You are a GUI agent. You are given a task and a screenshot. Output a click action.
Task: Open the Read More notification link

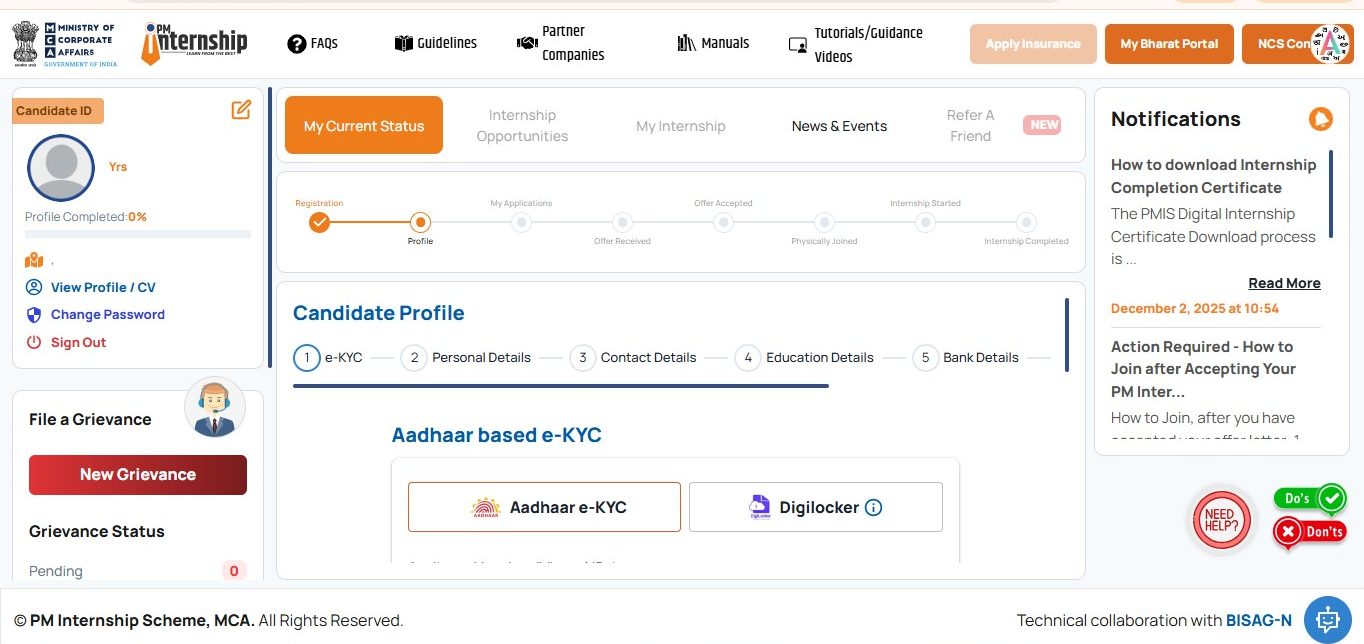1284,283
